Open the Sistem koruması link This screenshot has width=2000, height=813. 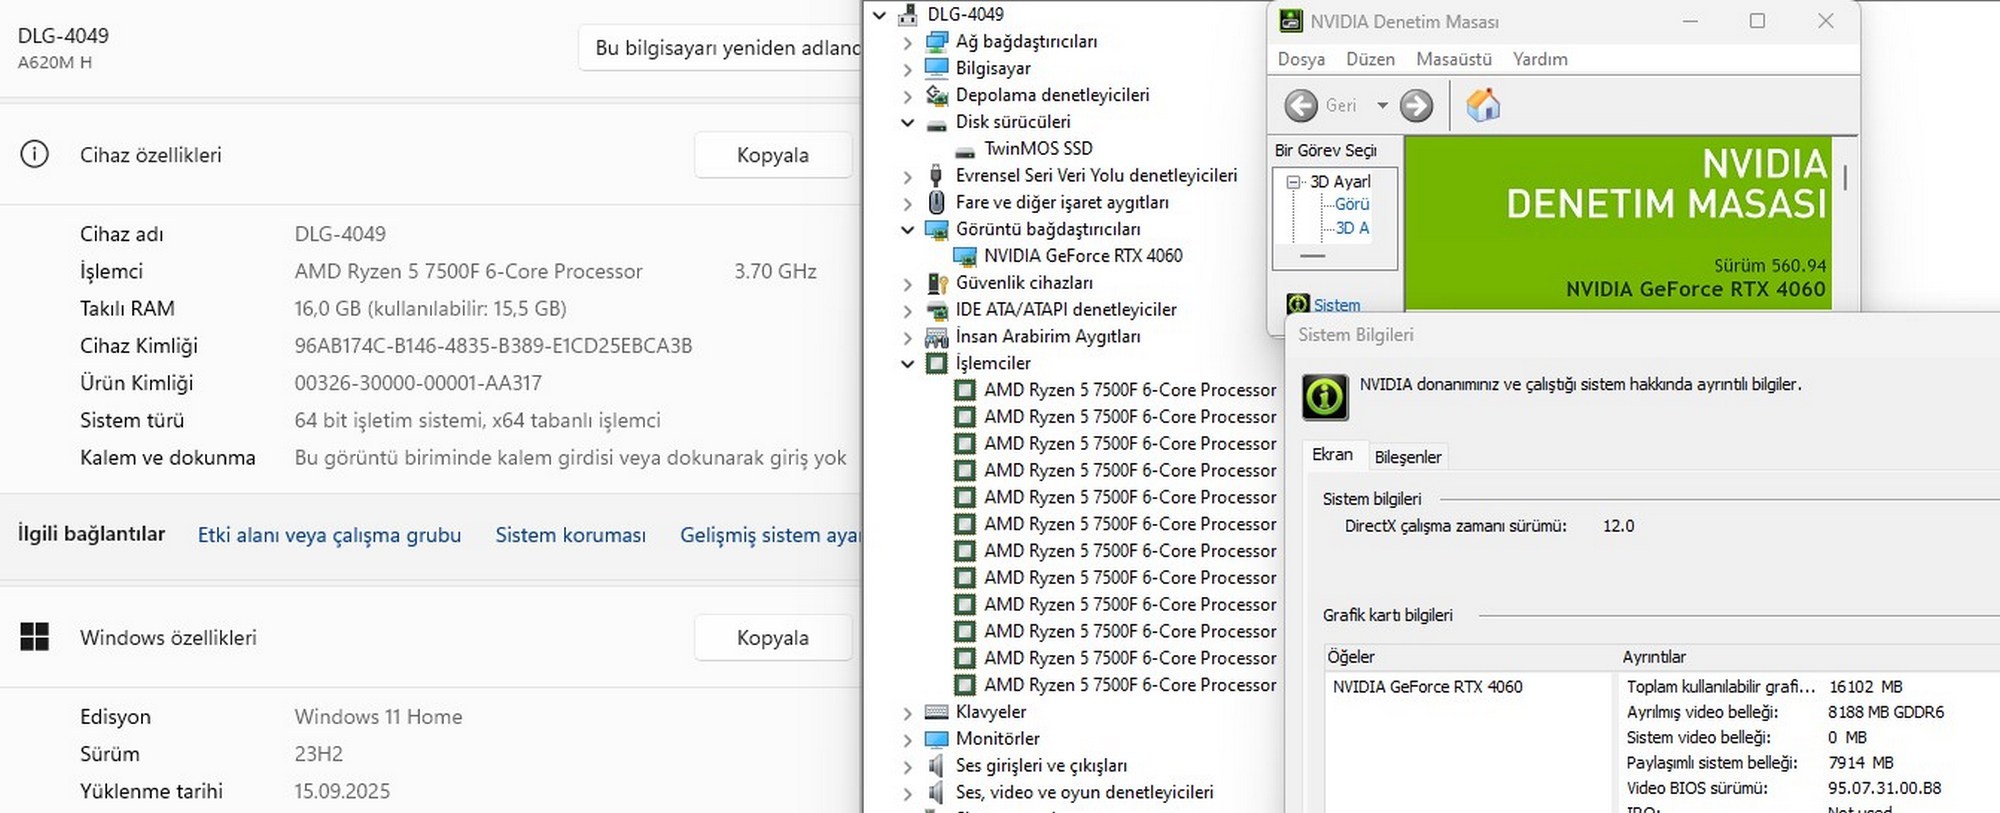[570, 535]
